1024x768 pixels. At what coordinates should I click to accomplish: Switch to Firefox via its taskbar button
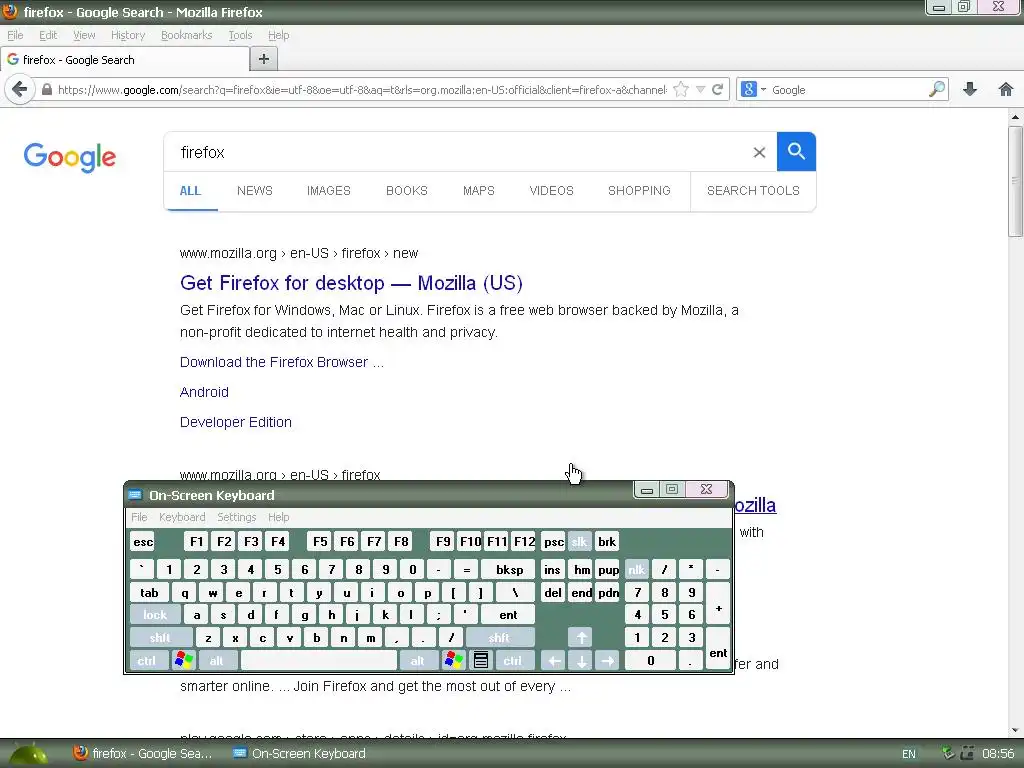coord(143,754)
